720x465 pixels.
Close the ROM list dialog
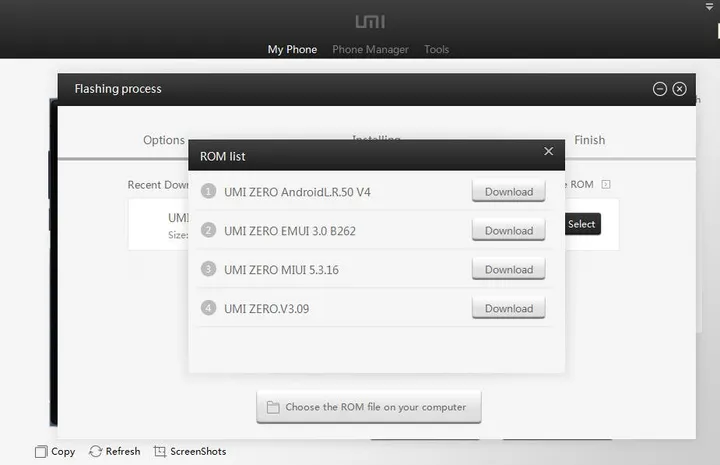click(x=548, y=151)
